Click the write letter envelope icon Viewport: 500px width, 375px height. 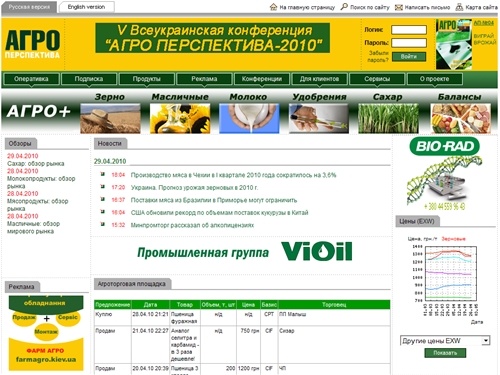(399, 7)
